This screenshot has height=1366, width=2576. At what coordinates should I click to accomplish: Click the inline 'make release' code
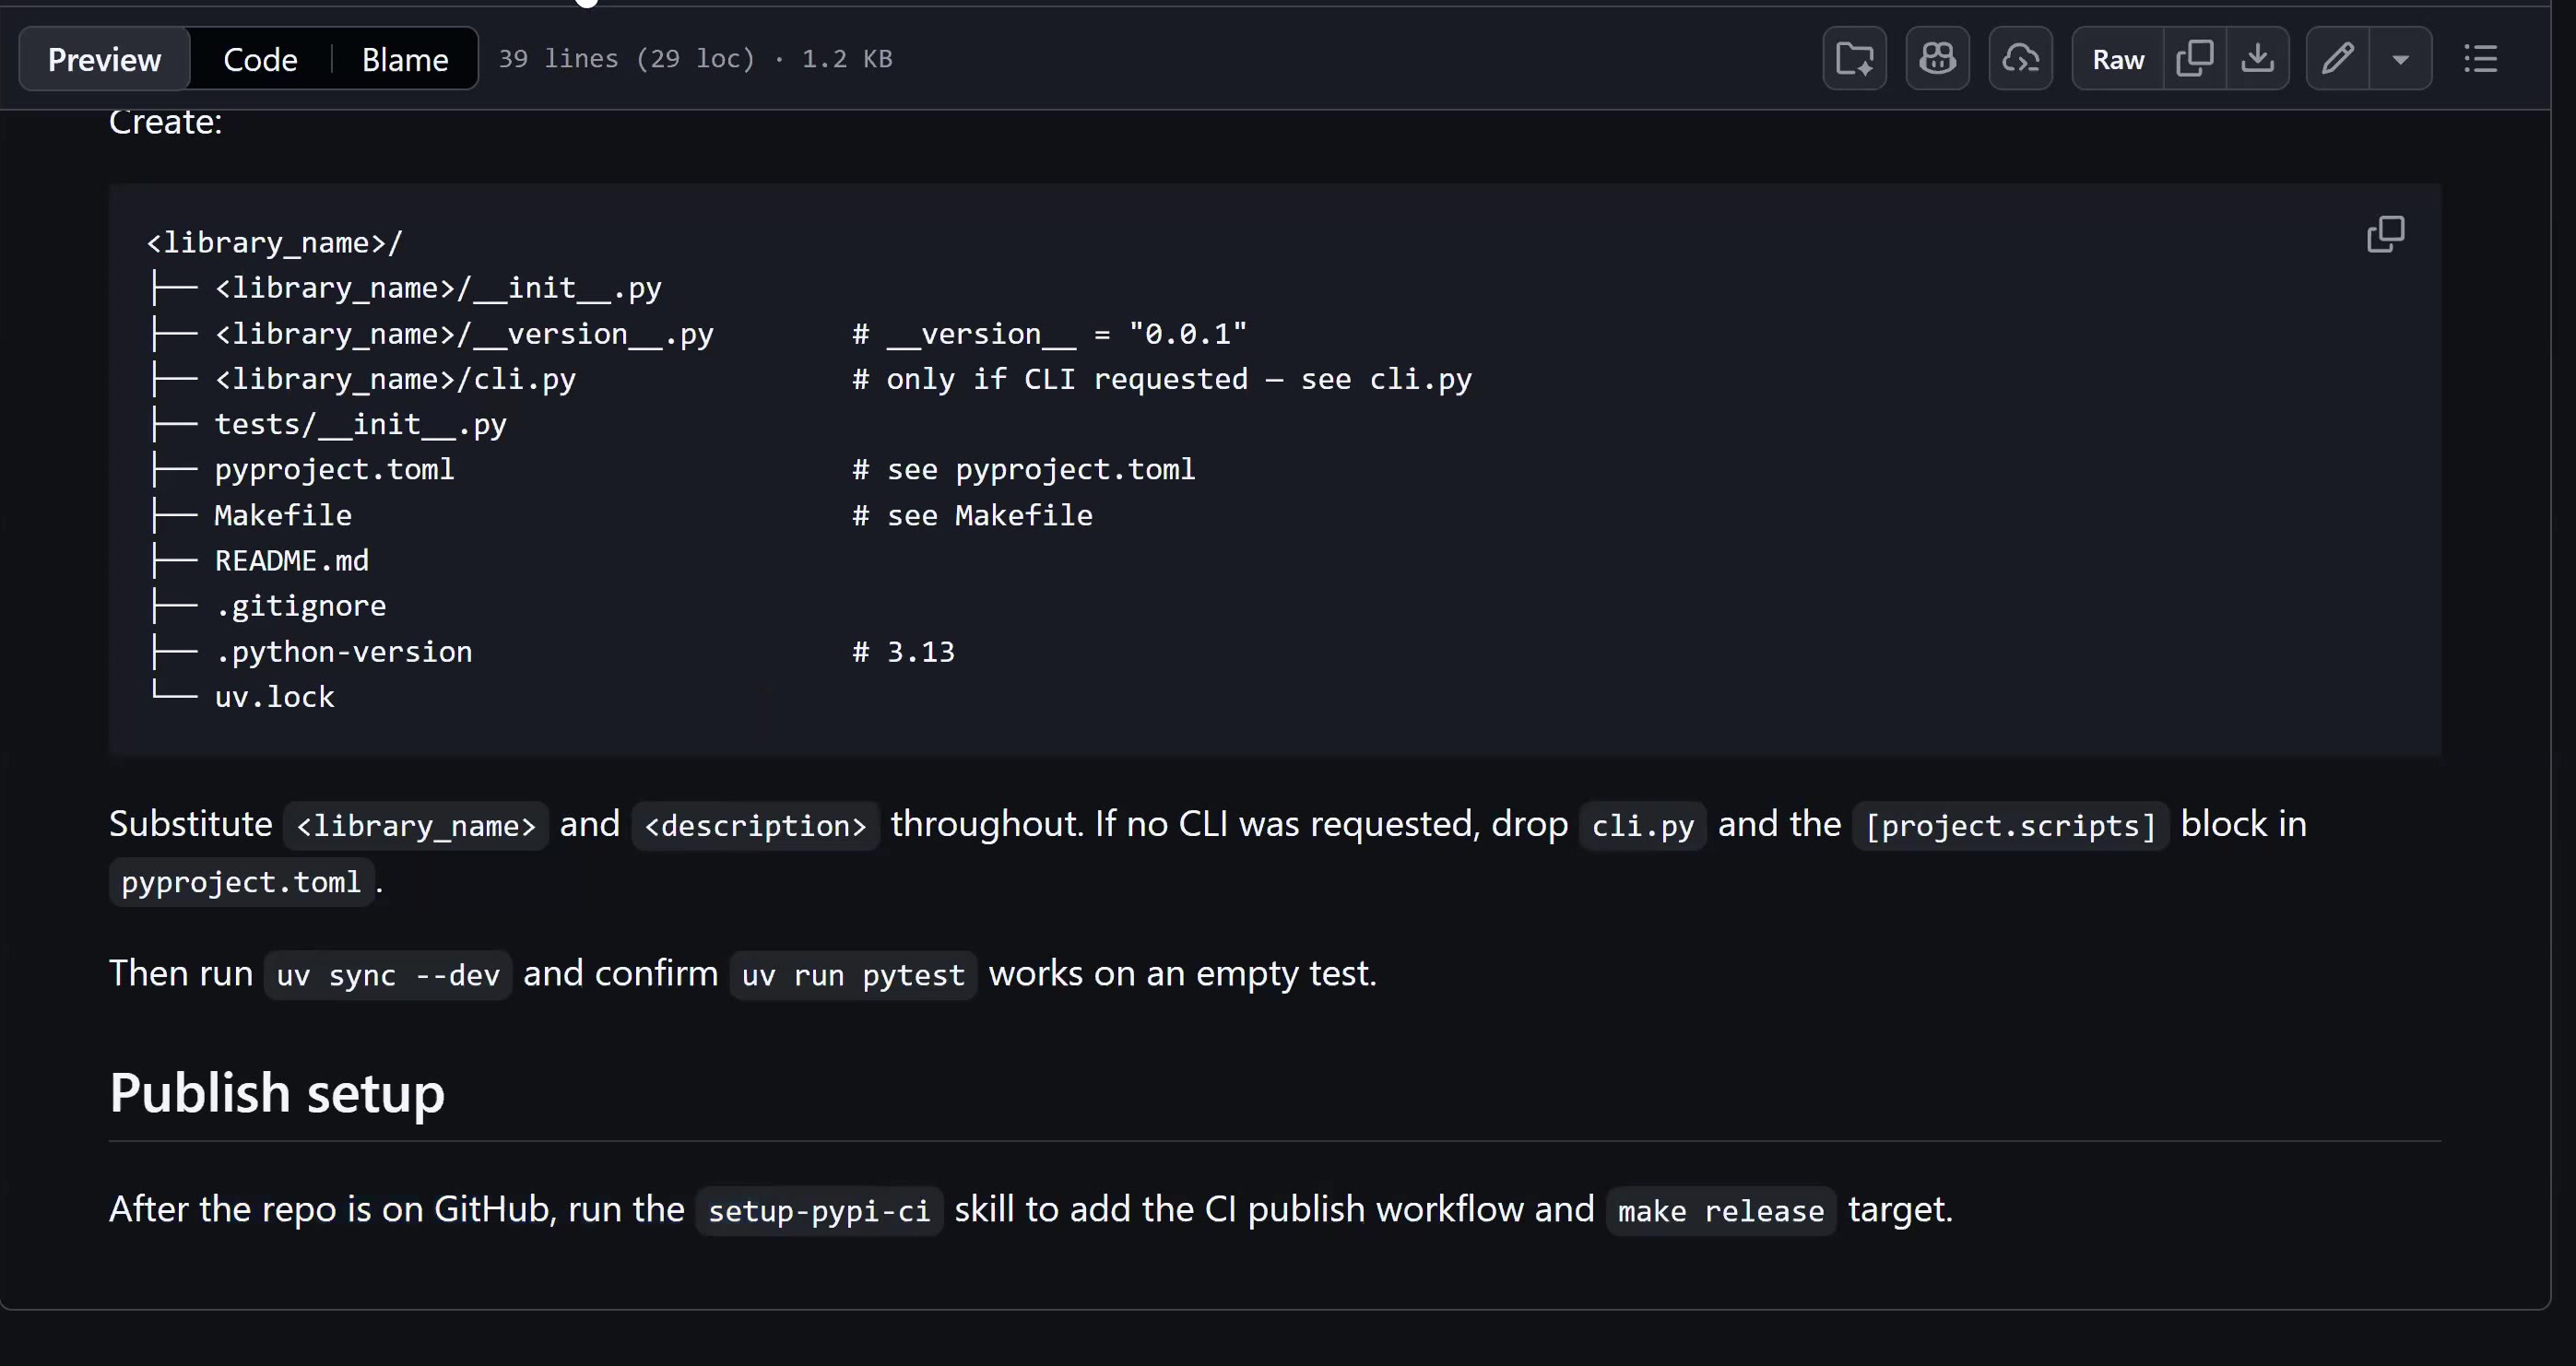(1721, 1211)
